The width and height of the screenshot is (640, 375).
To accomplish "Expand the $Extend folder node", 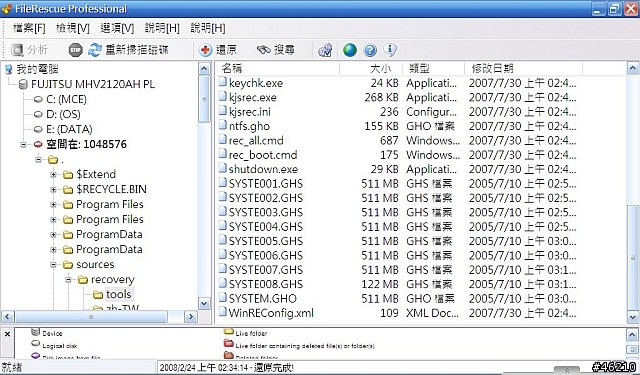I will pyautogui.click(x=53, y=175).
